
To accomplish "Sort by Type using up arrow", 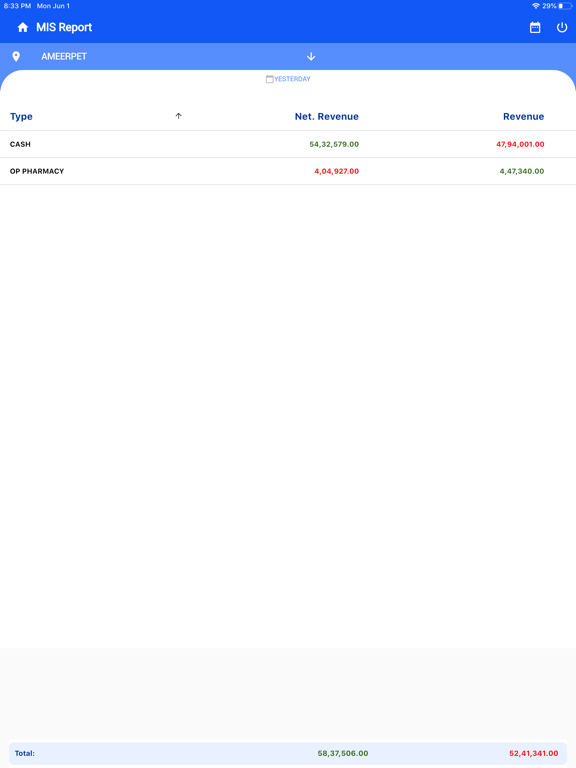I will pos(178,116).
